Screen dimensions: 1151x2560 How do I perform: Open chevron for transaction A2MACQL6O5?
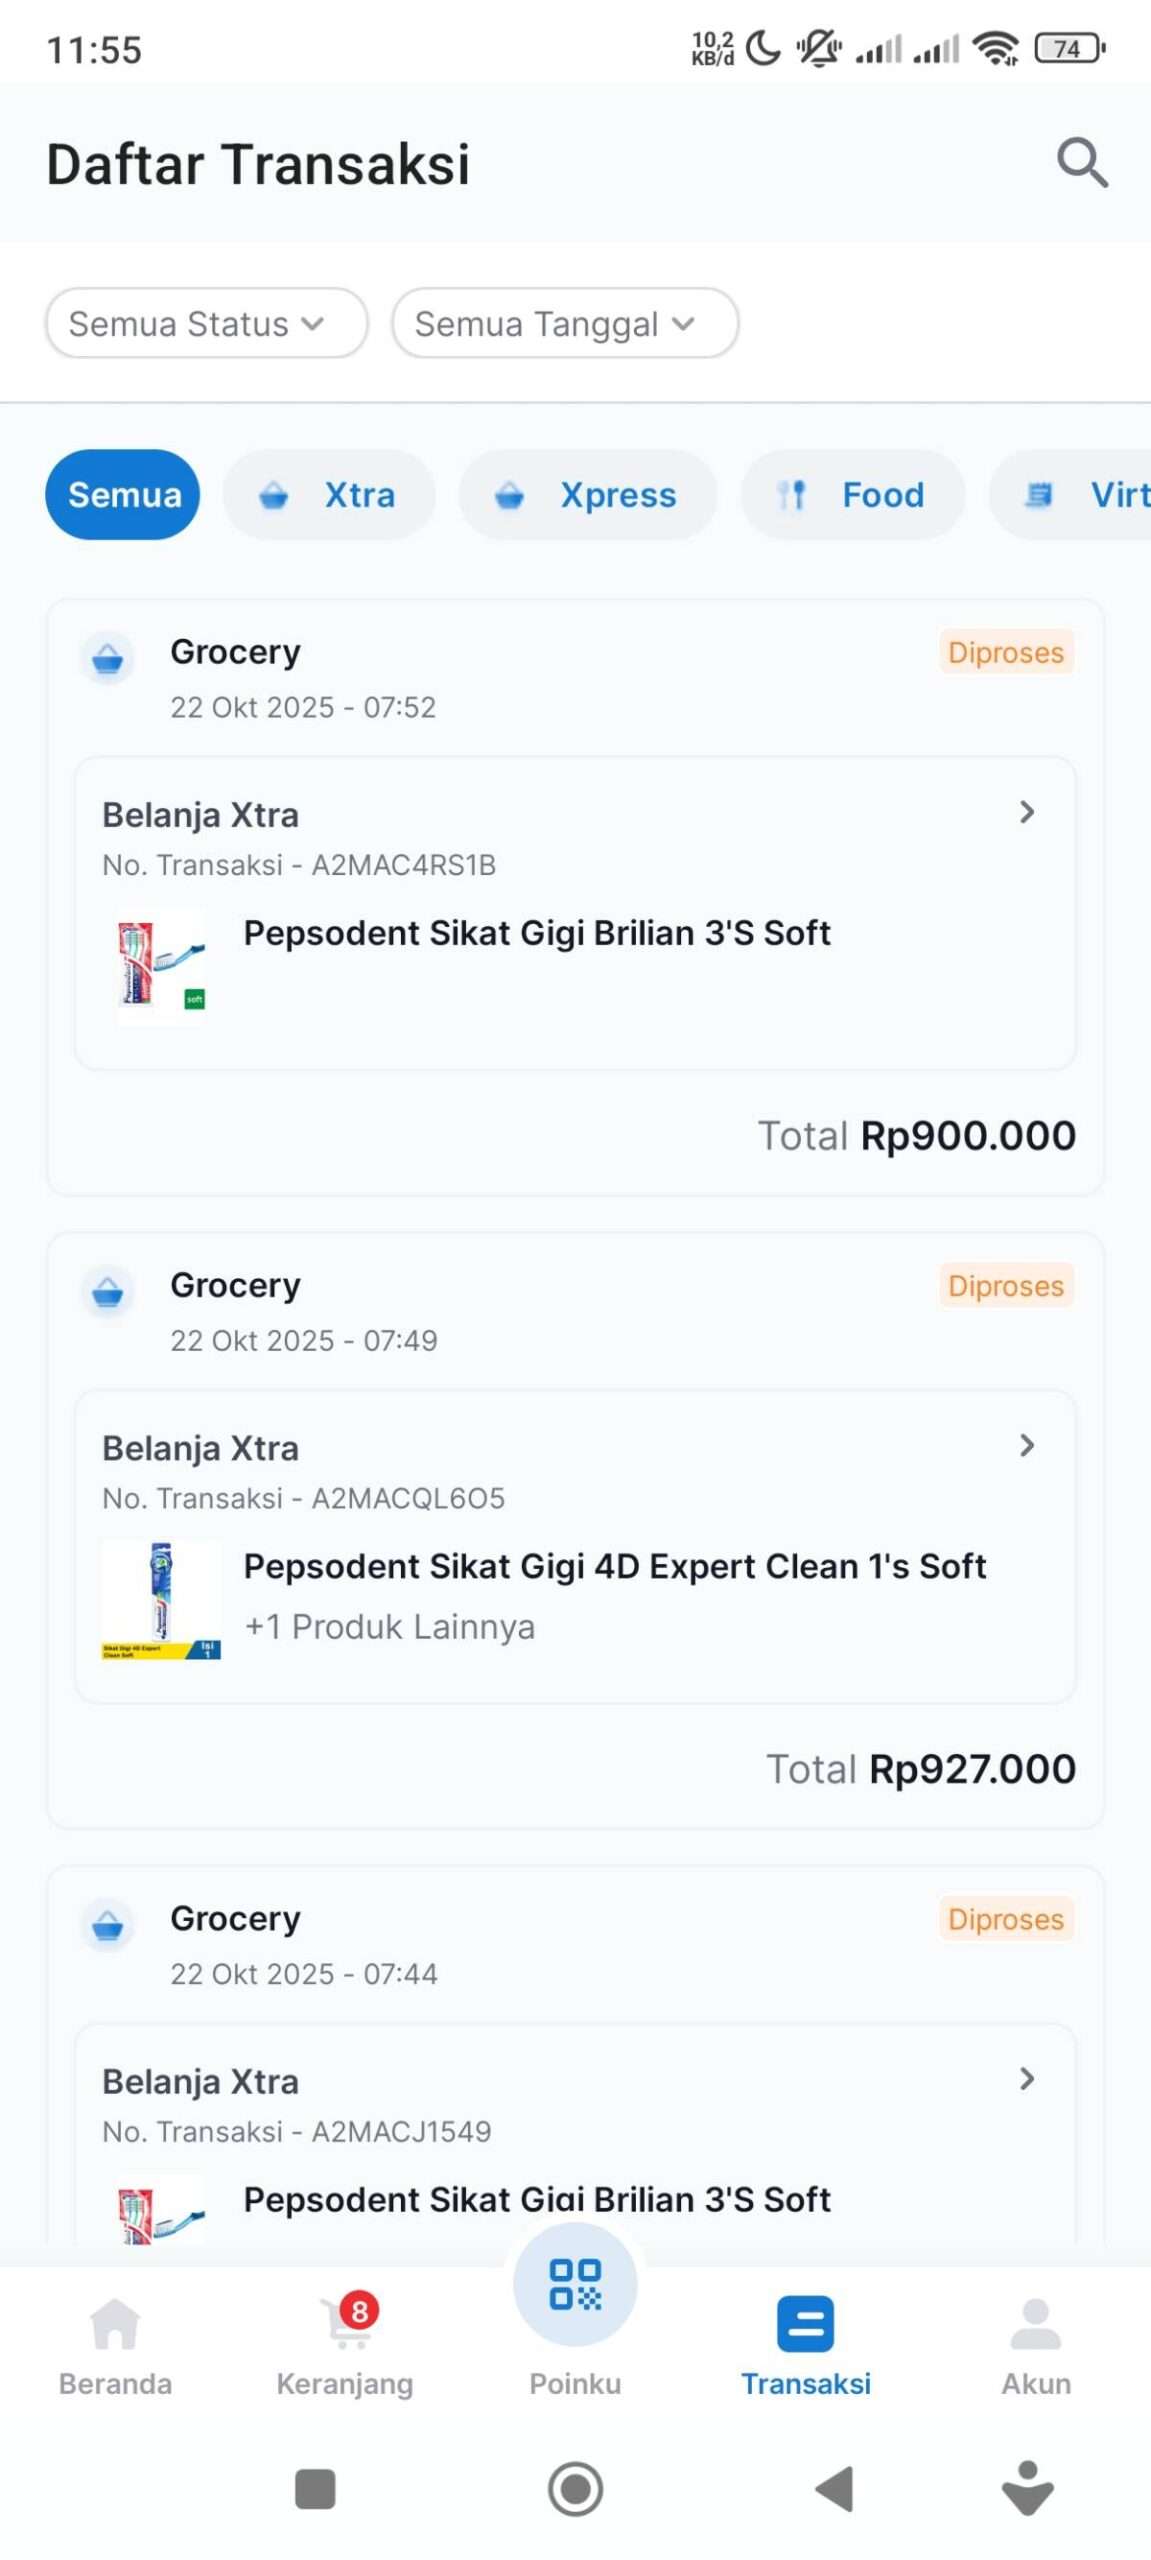(1026, 1445)
